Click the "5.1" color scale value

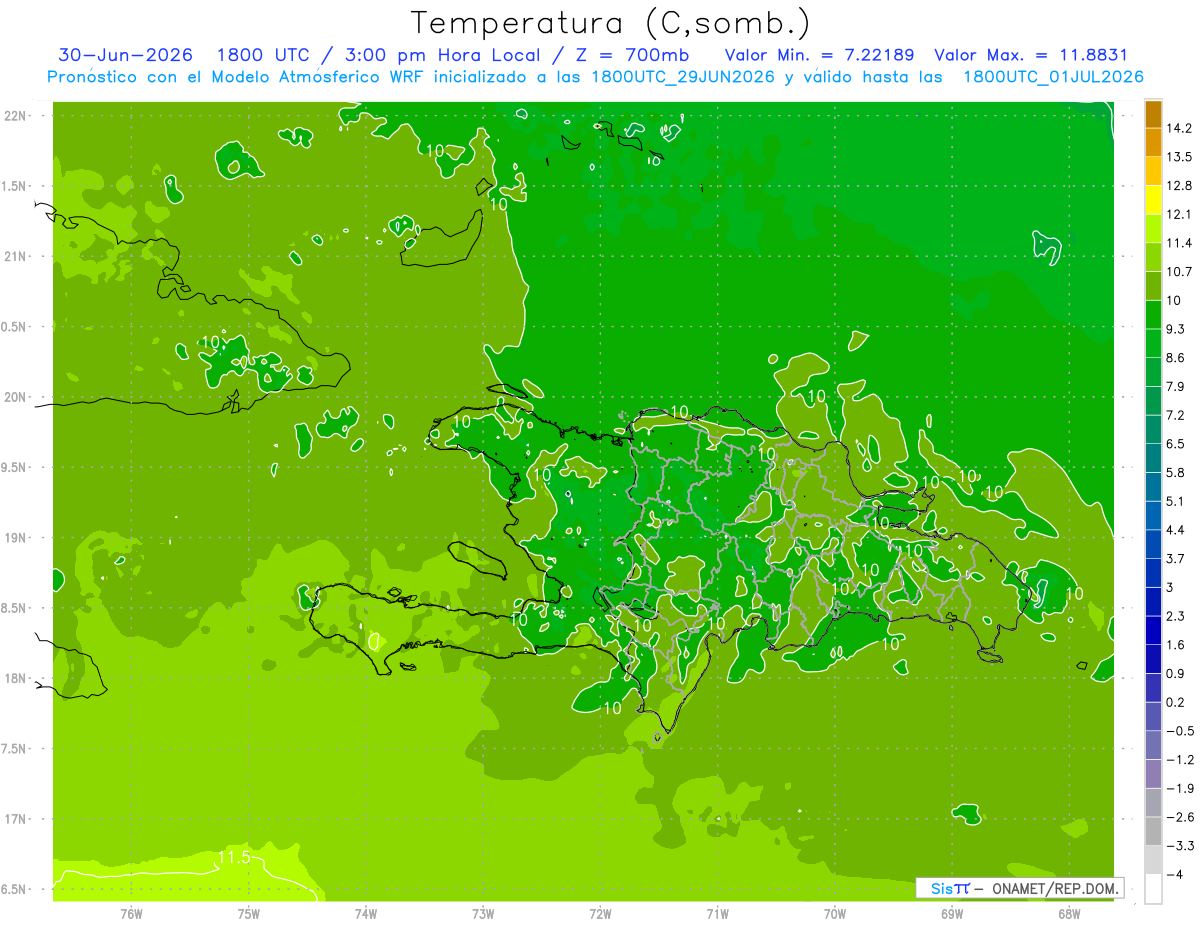[x=1175, y=501]
